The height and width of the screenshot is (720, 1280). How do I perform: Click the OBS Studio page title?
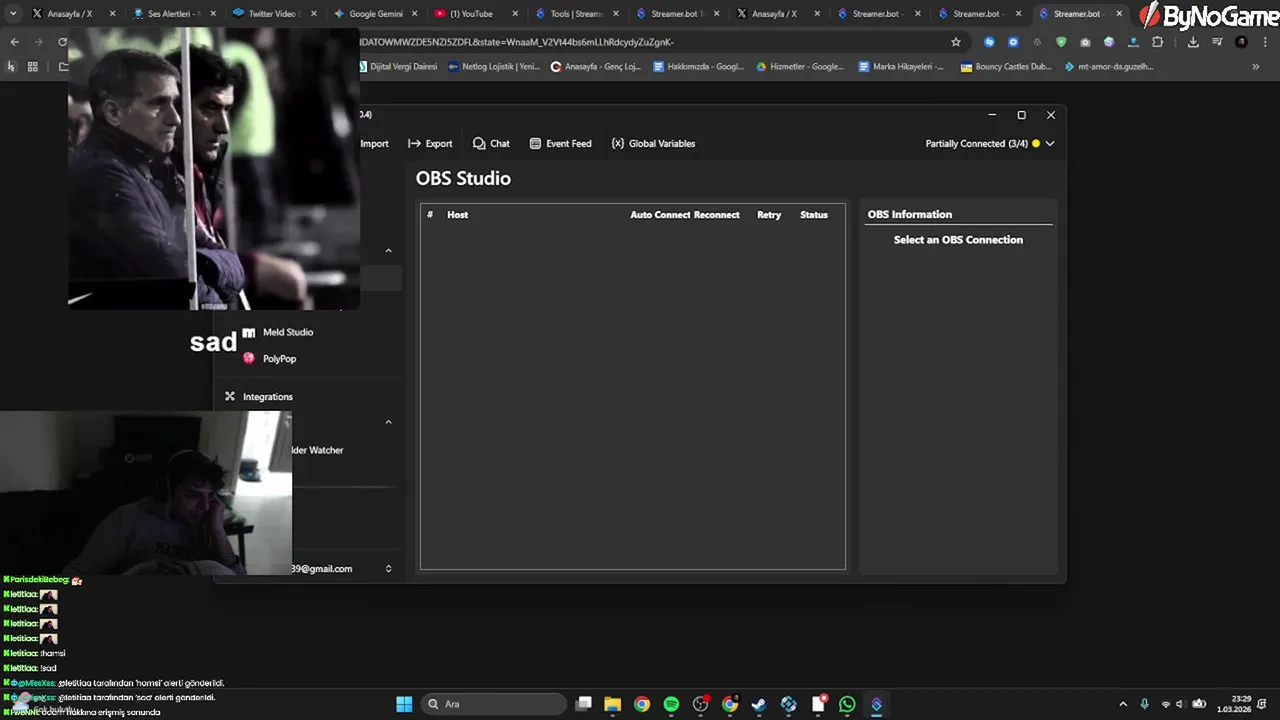(x=463, y=178)
